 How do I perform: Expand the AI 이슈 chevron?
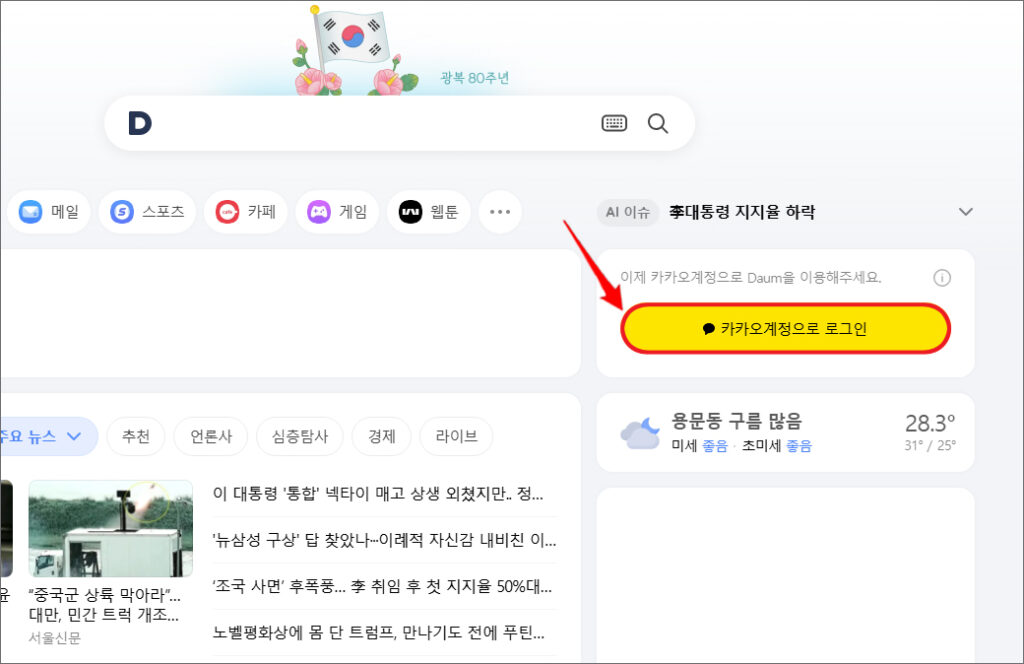[966, 212]
